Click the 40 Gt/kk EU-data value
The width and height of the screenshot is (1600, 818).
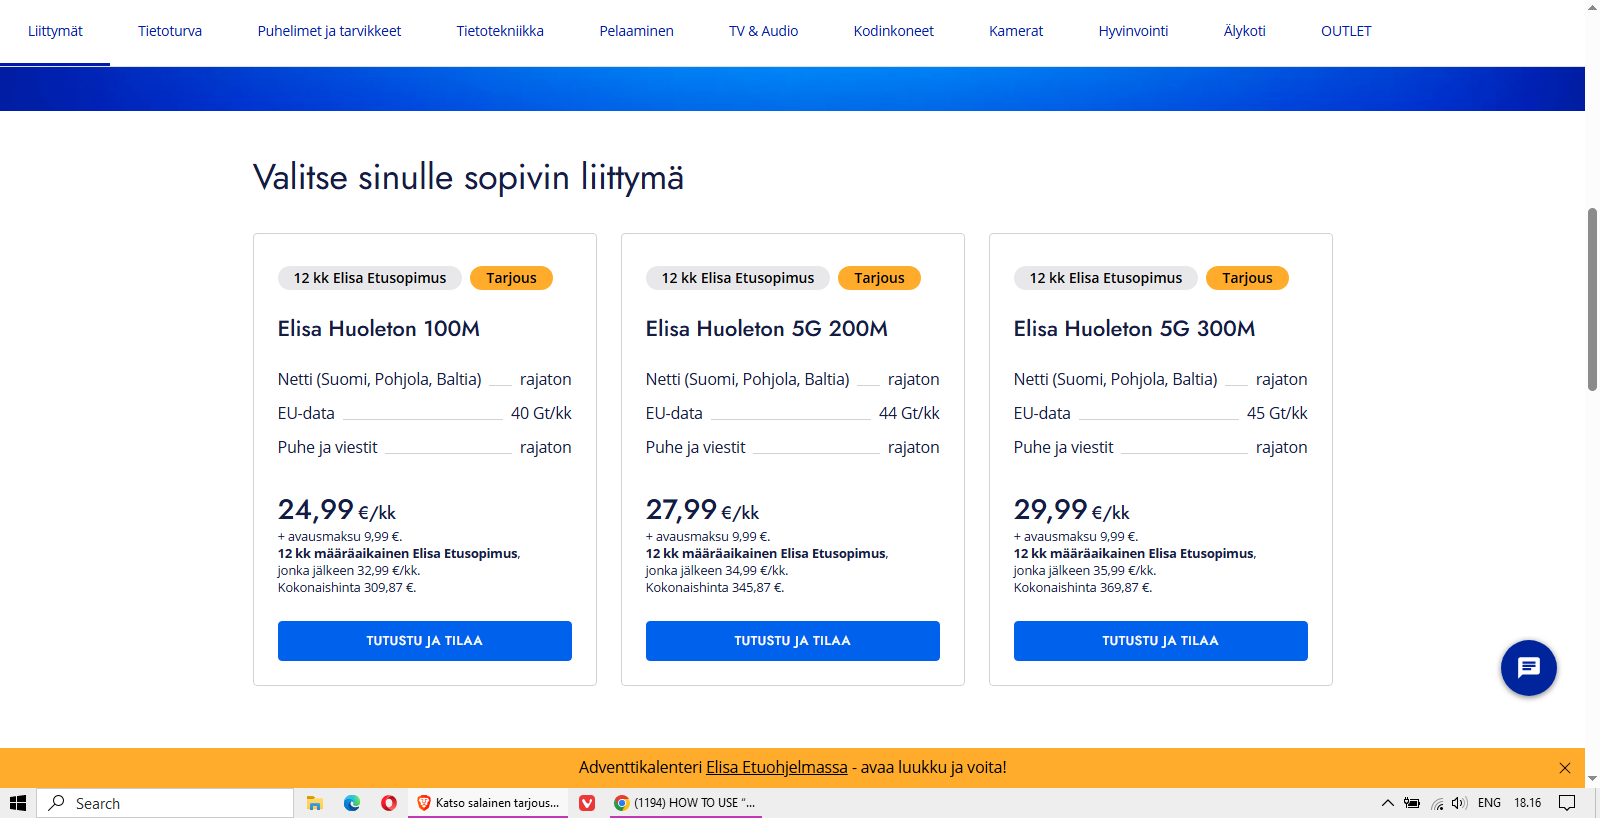(541, 413)
